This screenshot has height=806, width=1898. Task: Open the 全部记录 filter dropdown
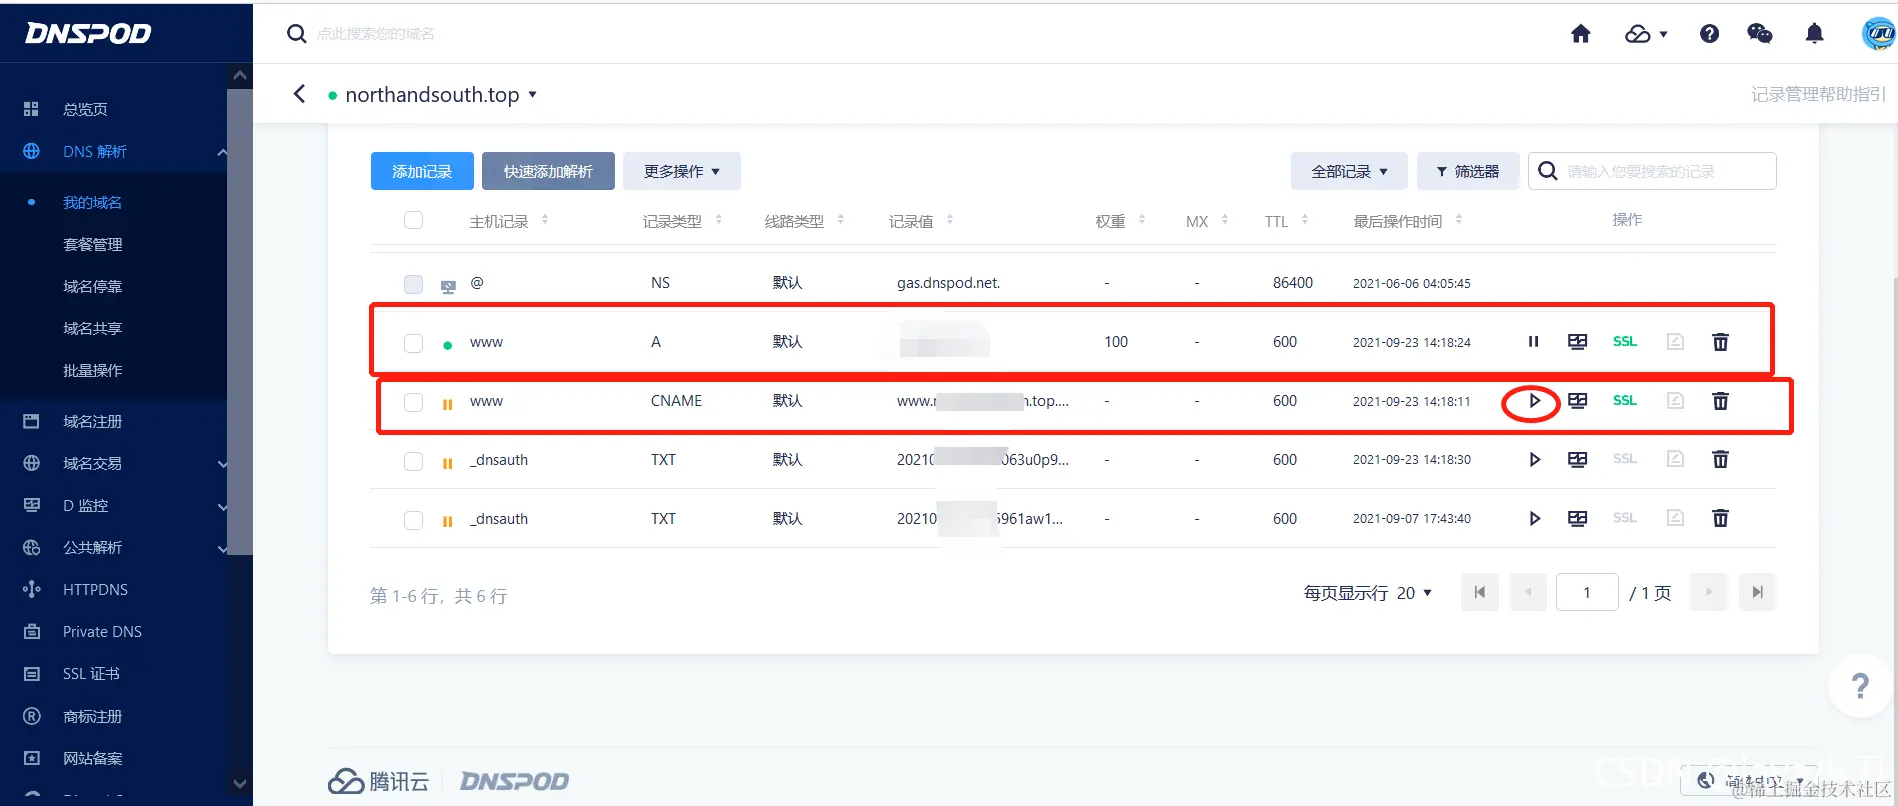1349,171
